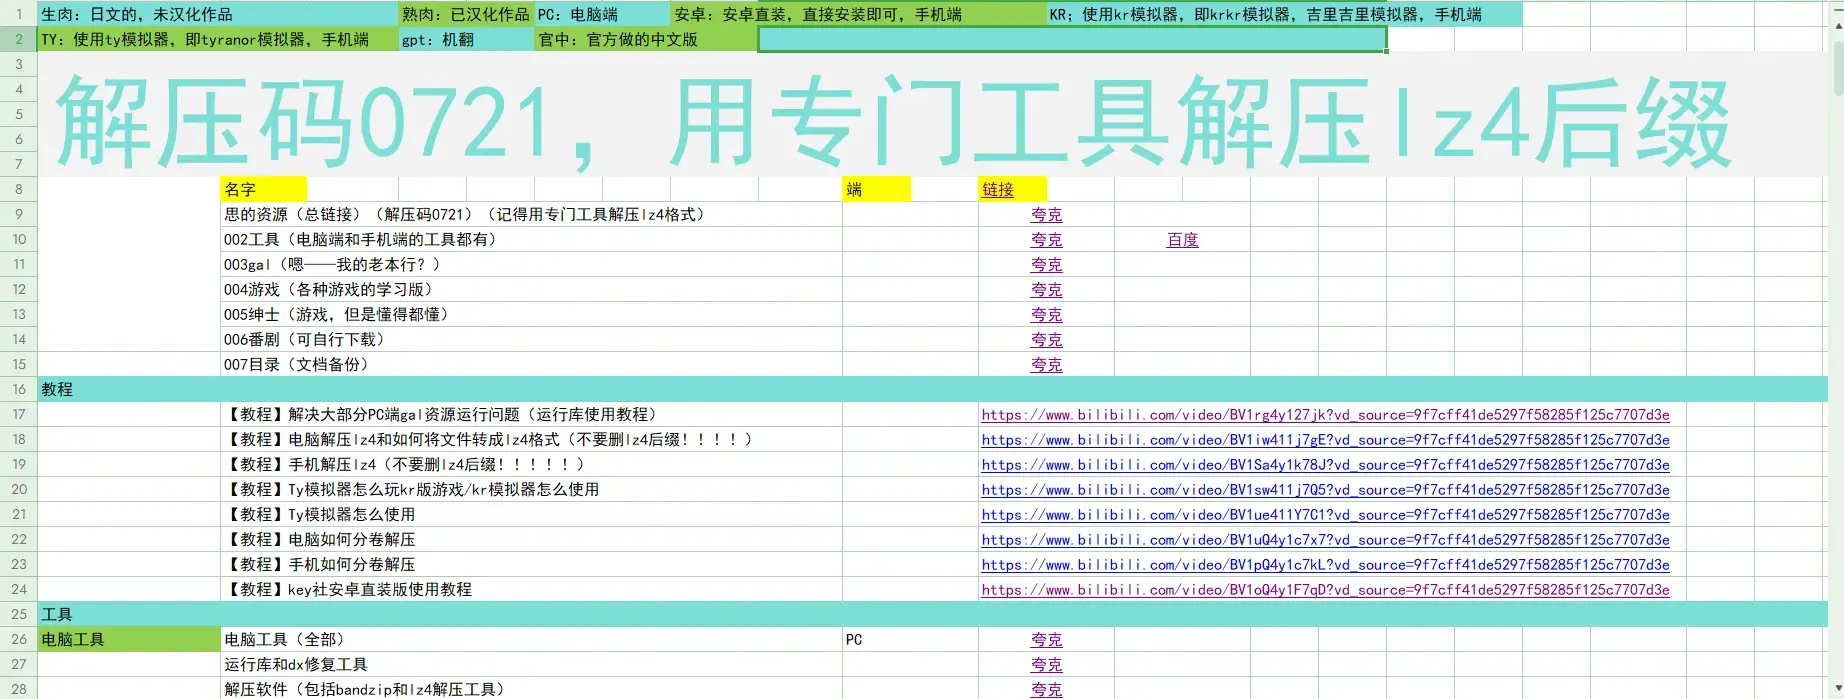
Task: Click the yellow 链接 header cell
Action: coord(1013,189)
